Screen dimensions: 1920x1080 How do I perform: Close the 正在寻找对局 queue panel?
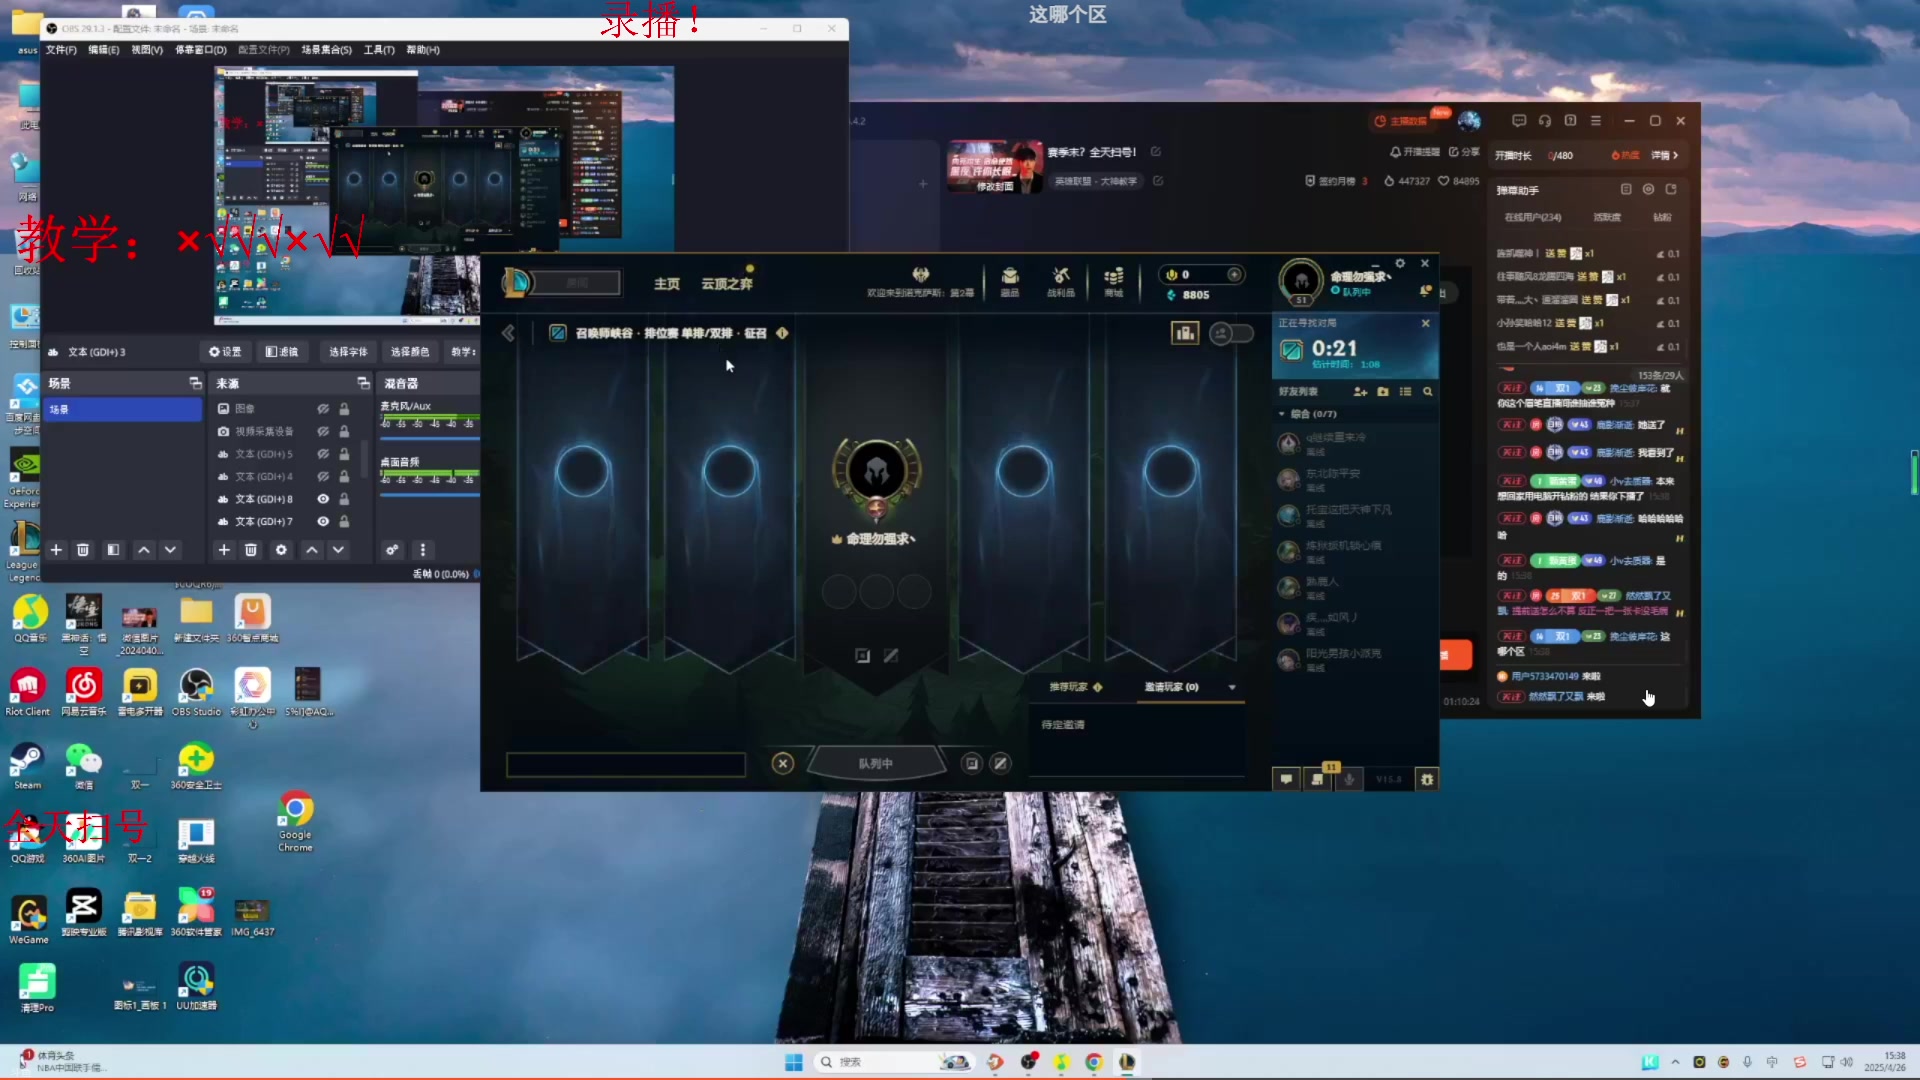pyautogui.click(x=1426, y=323)
